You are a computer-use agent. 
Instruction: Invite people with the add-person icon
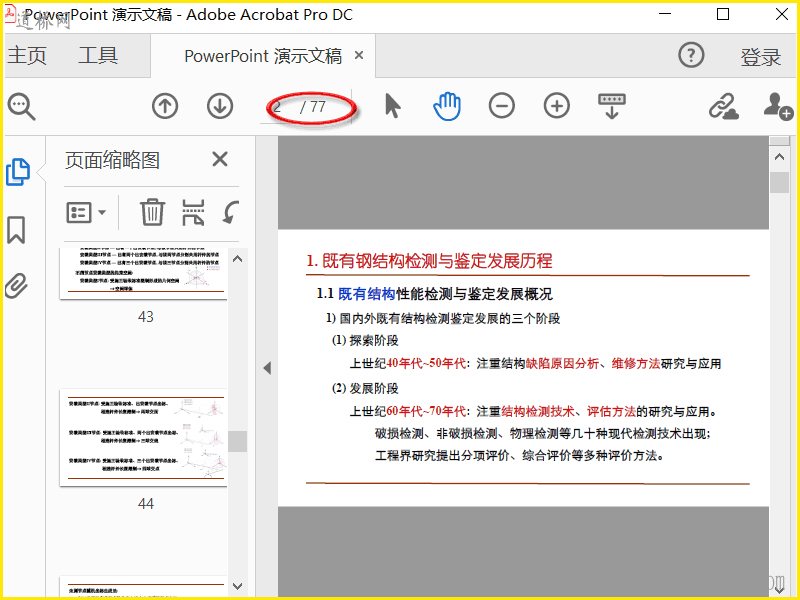(778, 106)
